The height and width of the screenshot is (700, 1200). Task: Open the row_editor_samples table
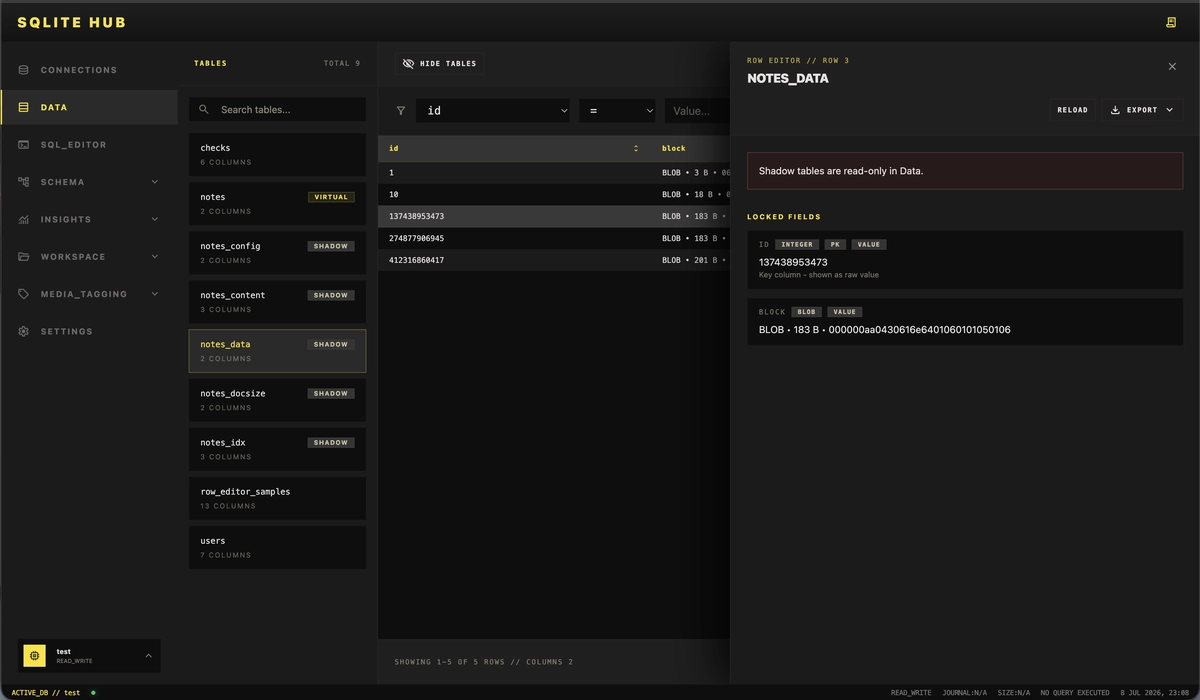pos(277,498)
